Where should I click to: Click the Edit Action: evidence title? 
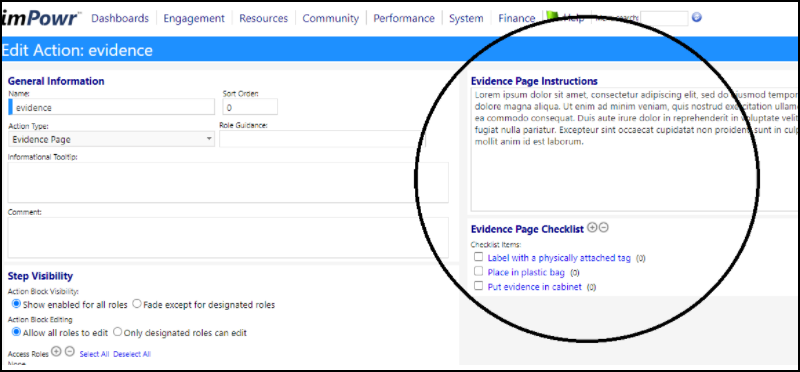pos(77,50)
